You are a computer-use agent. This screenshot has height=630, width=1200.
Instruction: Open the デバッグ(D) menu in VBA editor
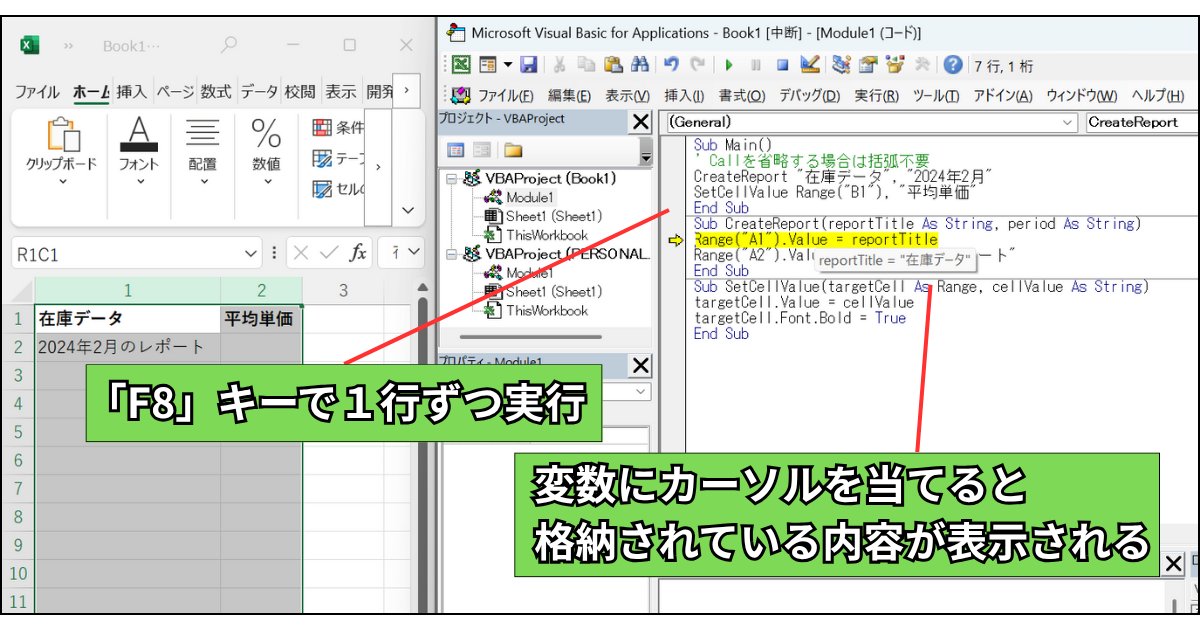tap(810, 96)
